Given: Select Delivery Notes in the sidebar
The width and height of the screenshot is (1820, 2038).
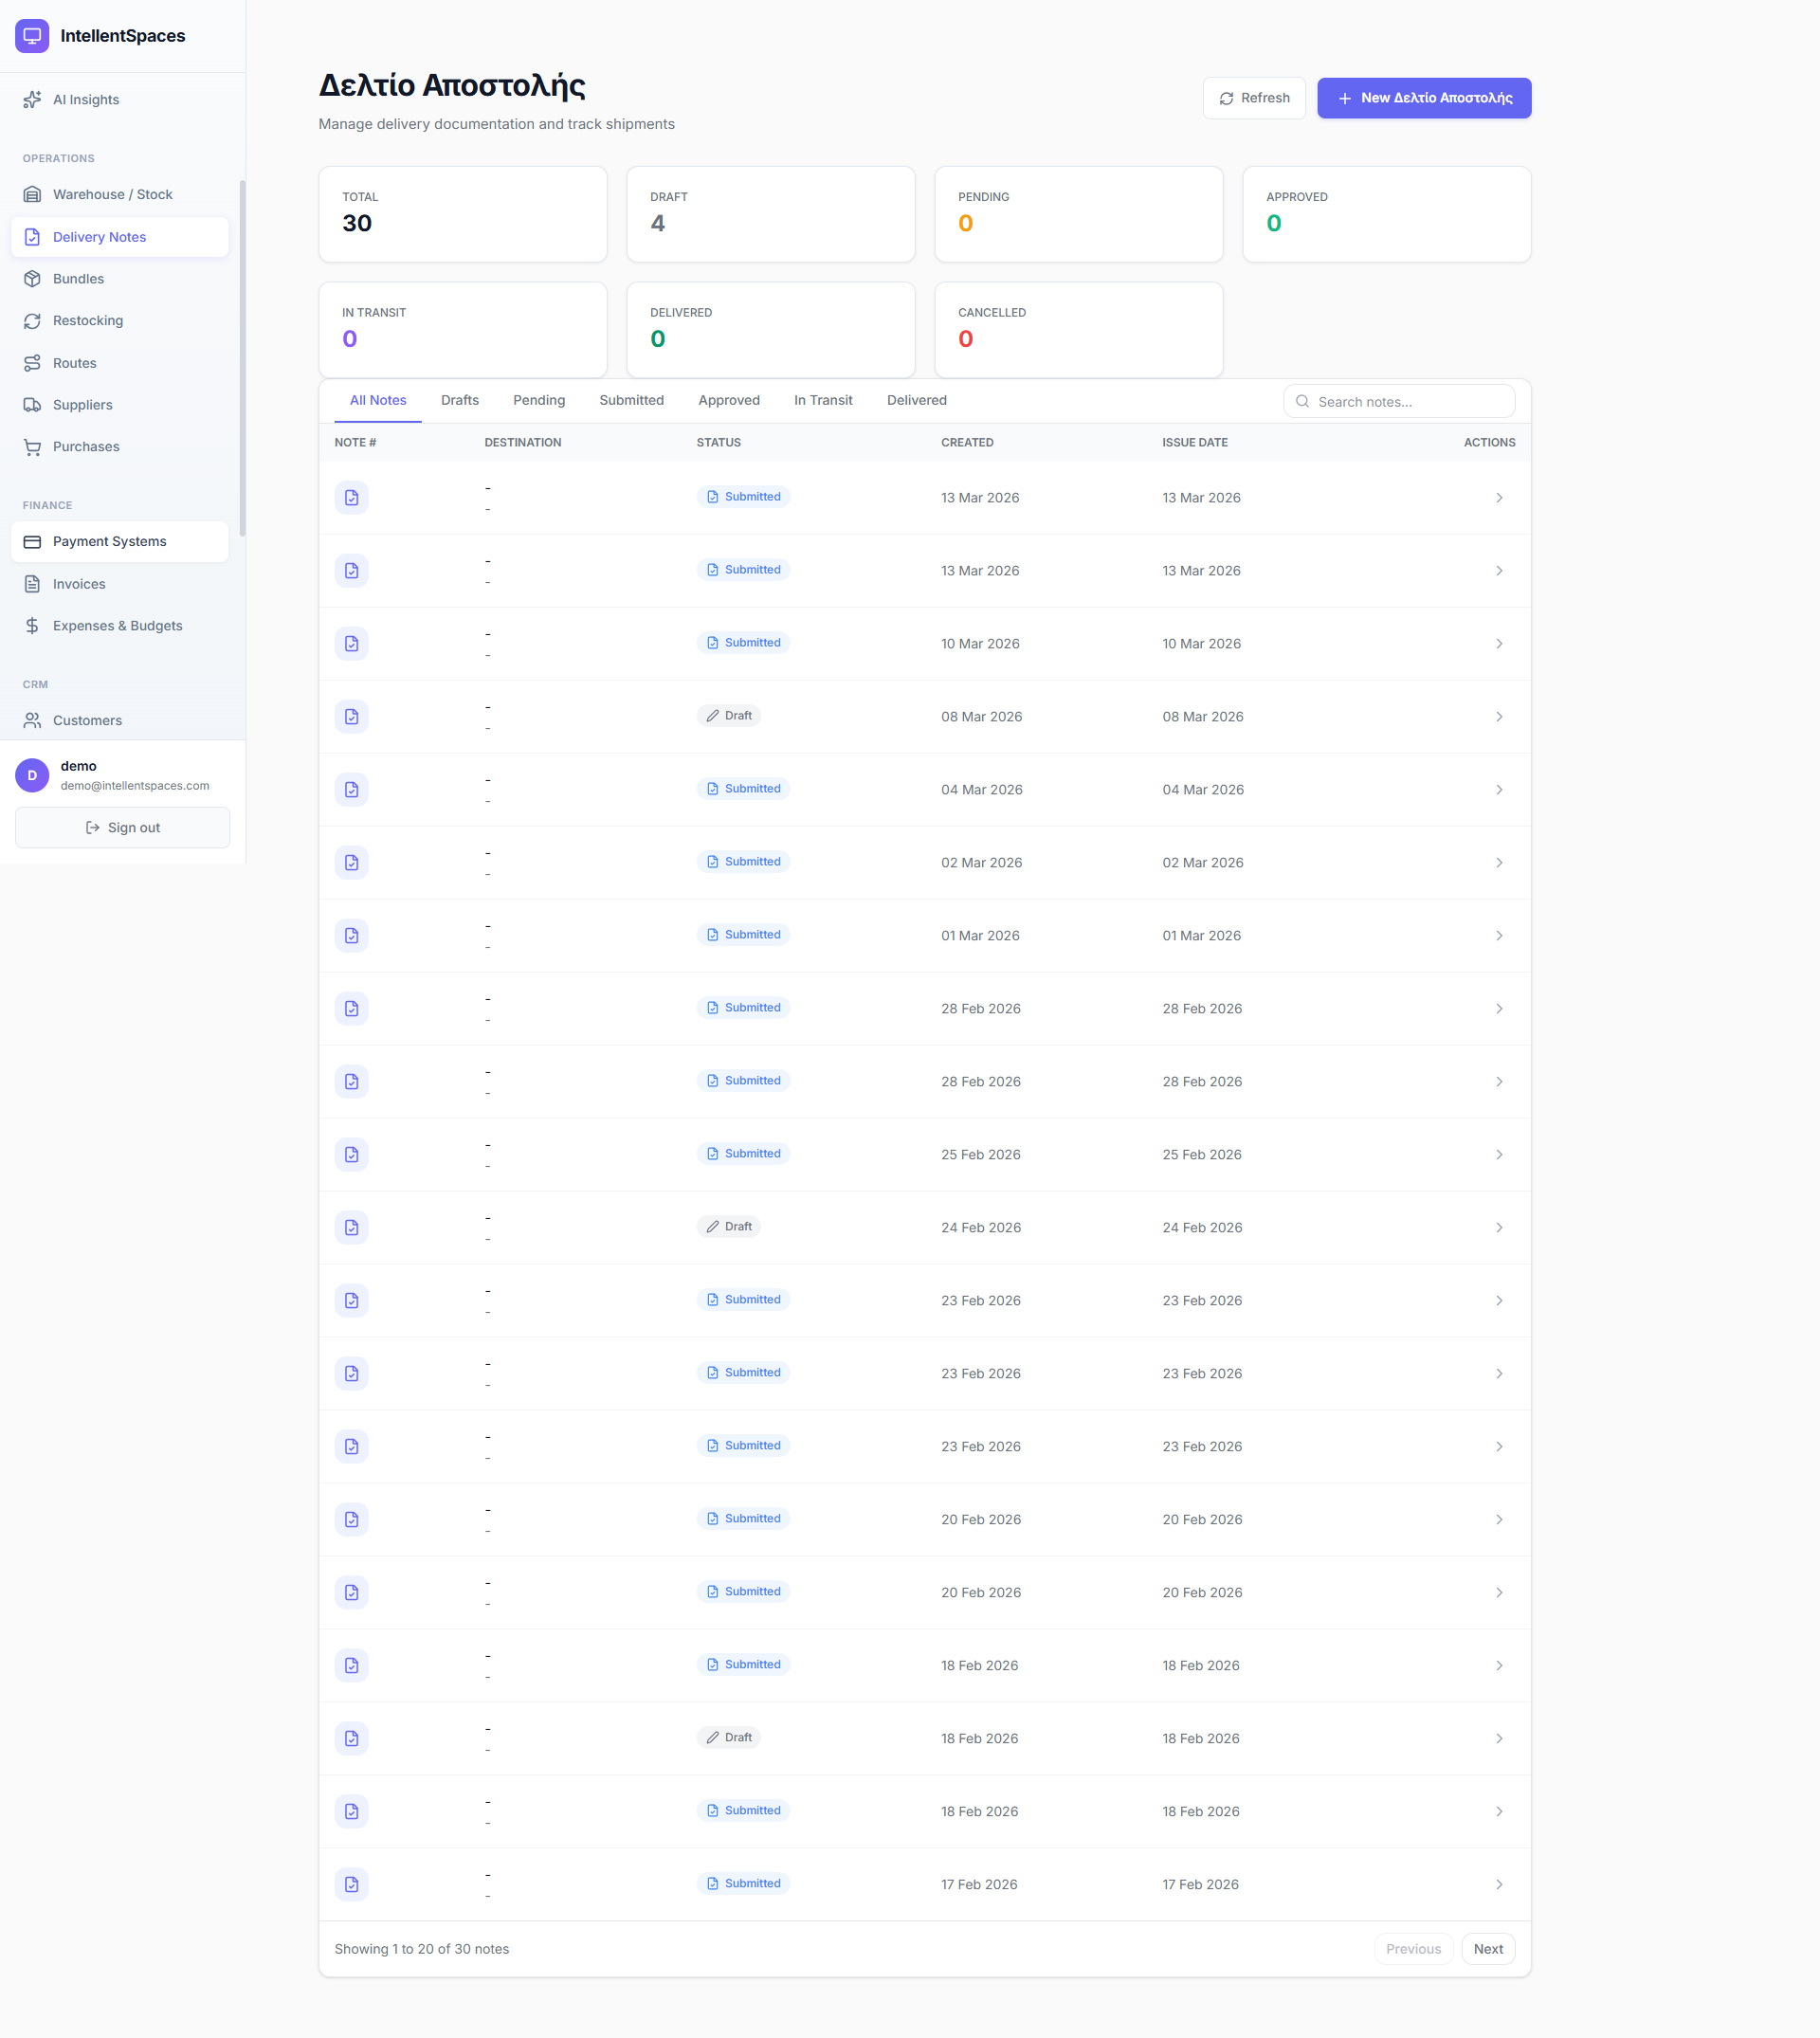Looking at the screenshot, I should tap(120, 237).
